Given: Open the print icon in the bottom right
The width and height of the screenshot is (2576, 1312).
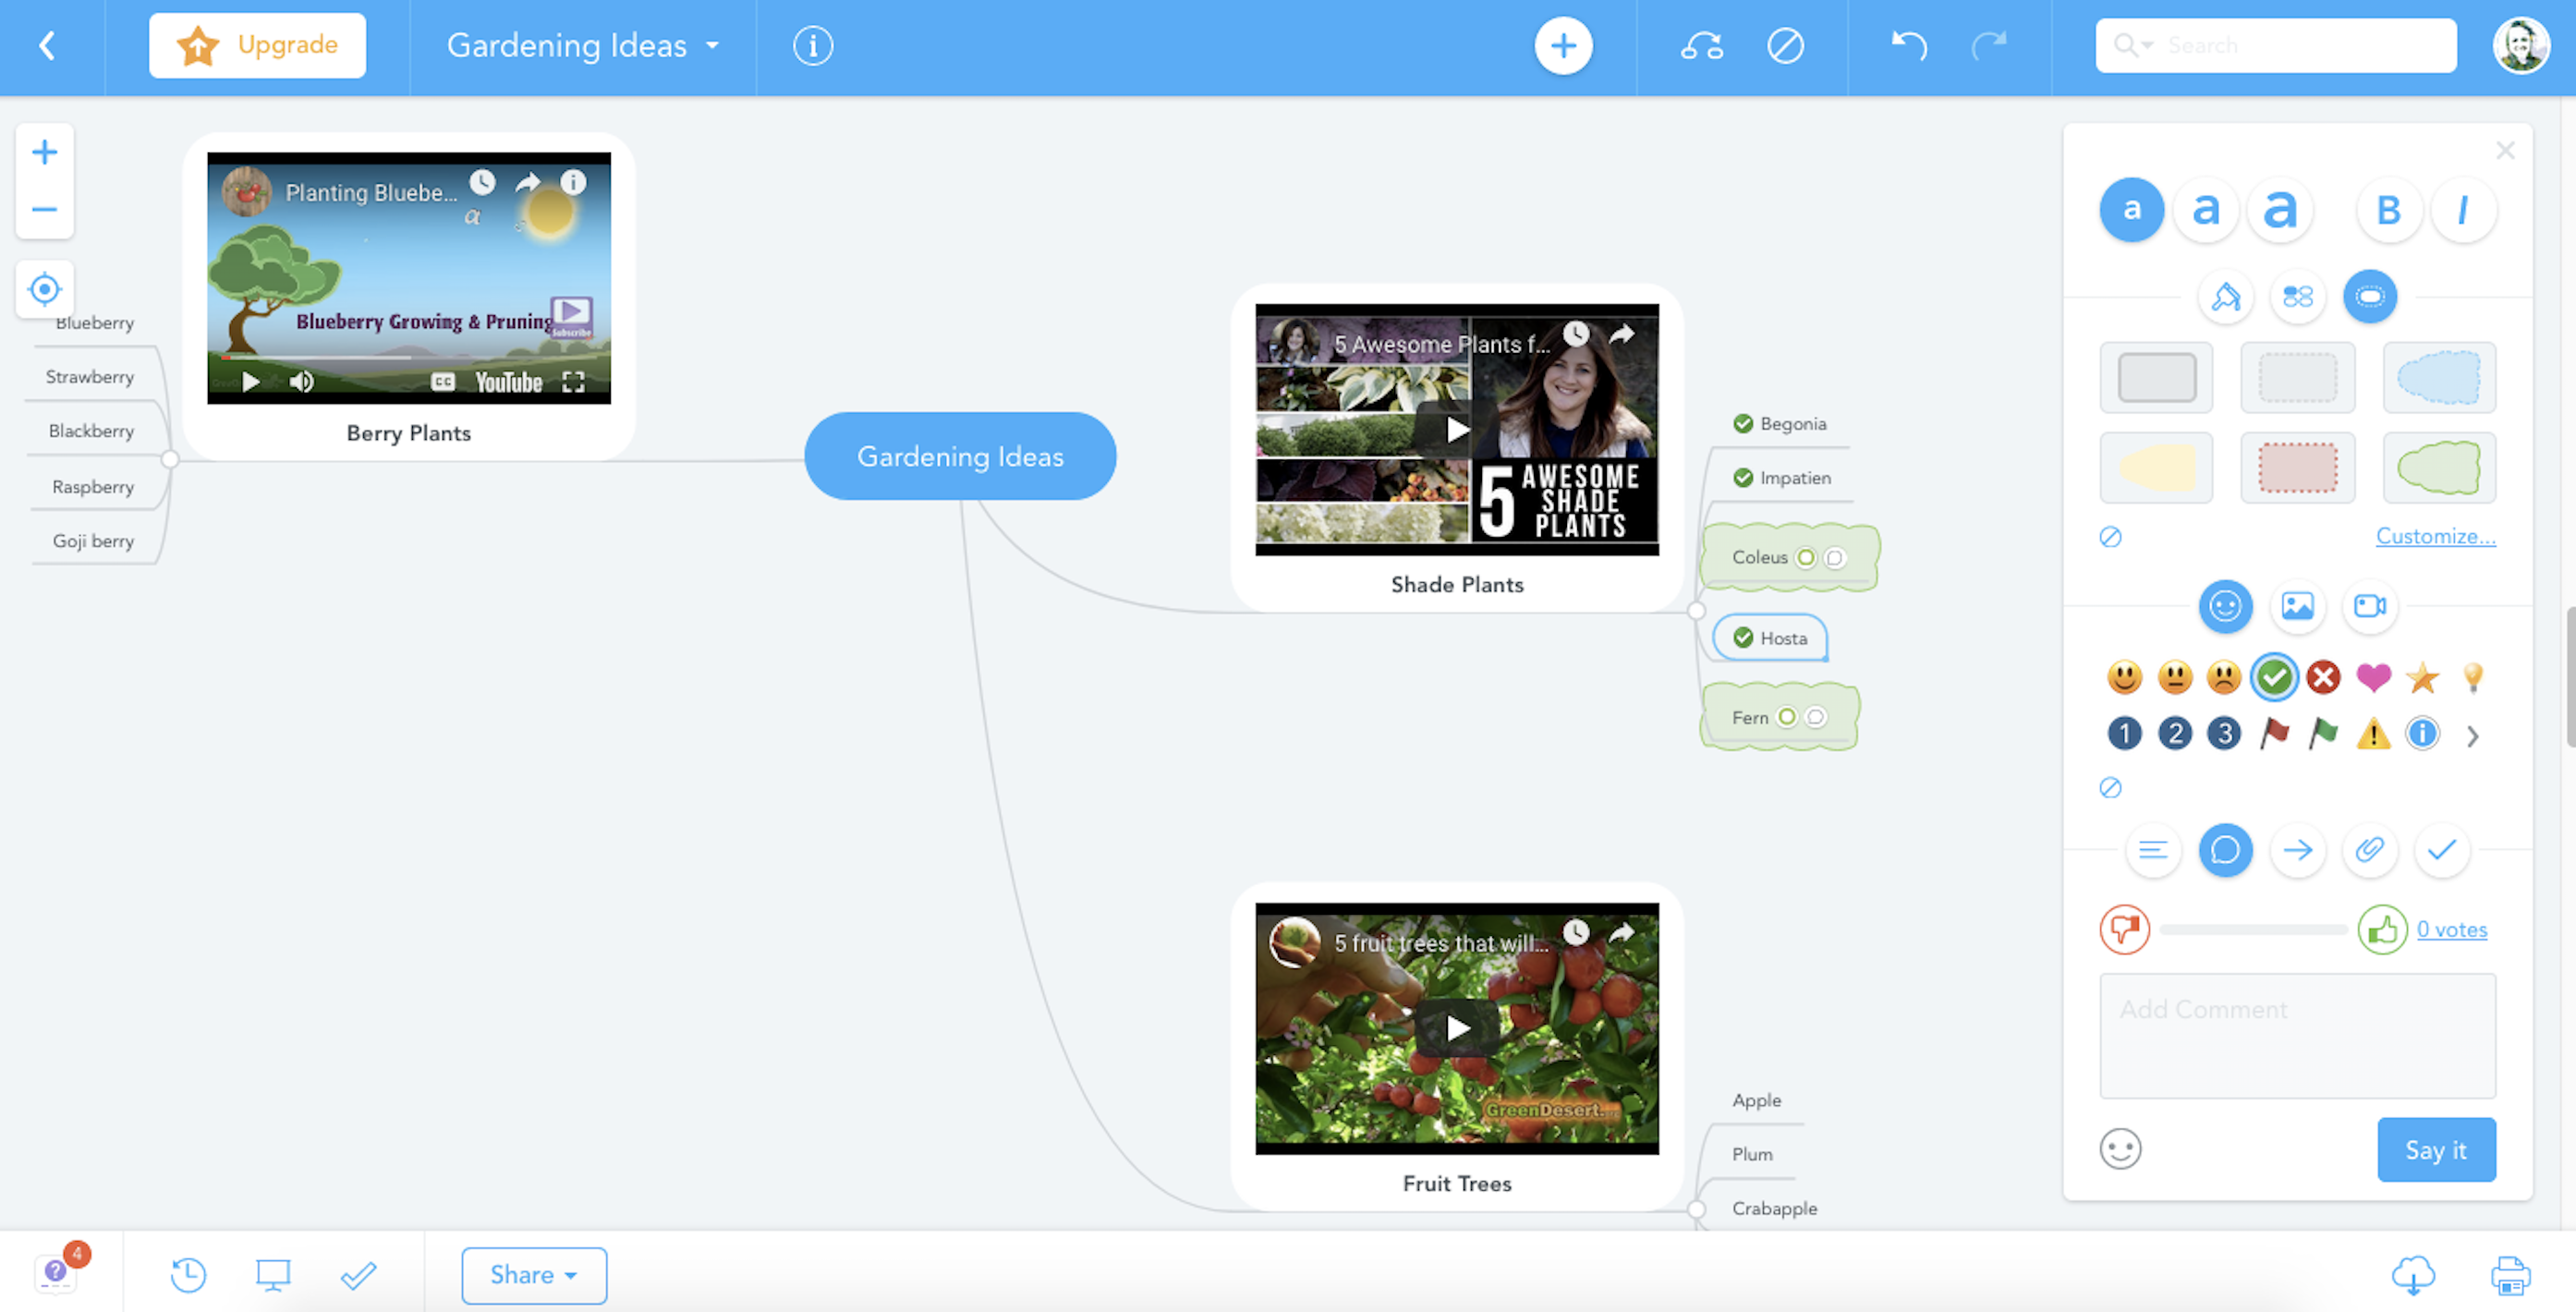Looking at the screenshot, I should tap(2509, 1274).
